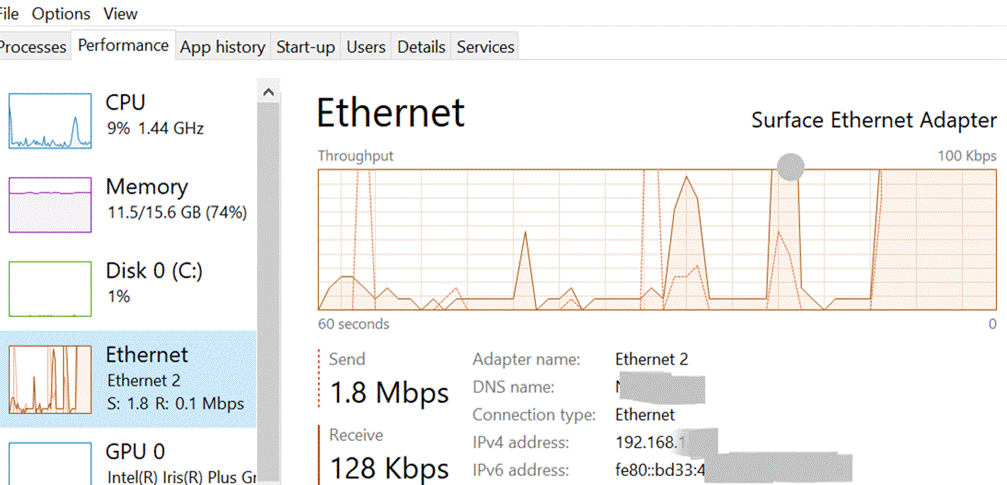This screenshot has width=1007, height=485.
Task: Open the GPU 0 Intel Iris Plus entry
Action: pyautogui.click(x=128, y=463)
